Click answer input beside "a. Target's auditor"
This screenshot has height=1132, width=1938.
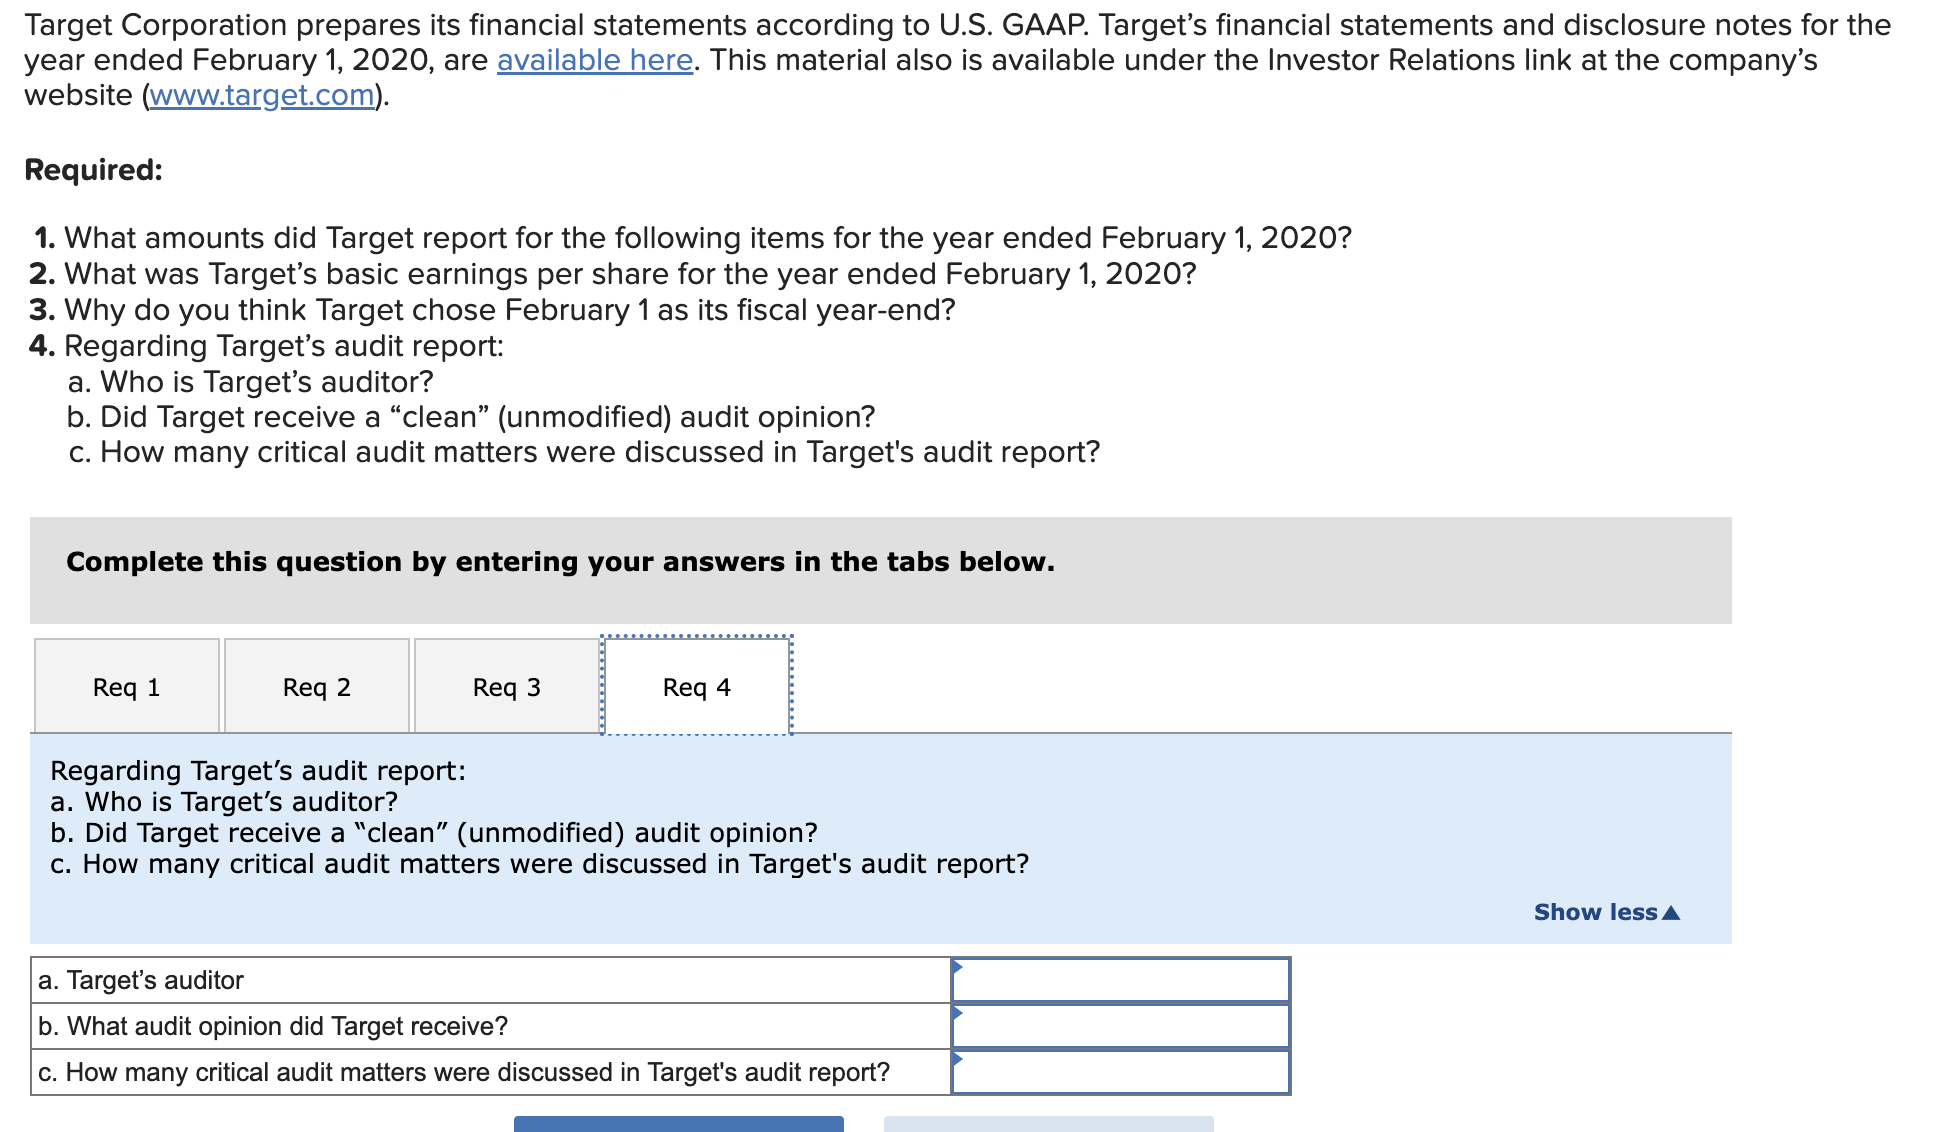(1120, 979)
